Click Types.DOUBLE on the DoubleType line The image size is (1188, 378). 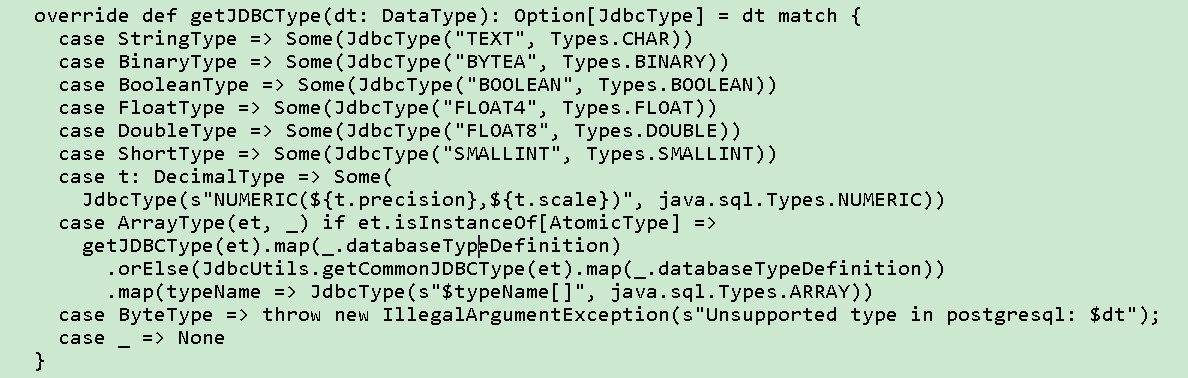point(646,131)
